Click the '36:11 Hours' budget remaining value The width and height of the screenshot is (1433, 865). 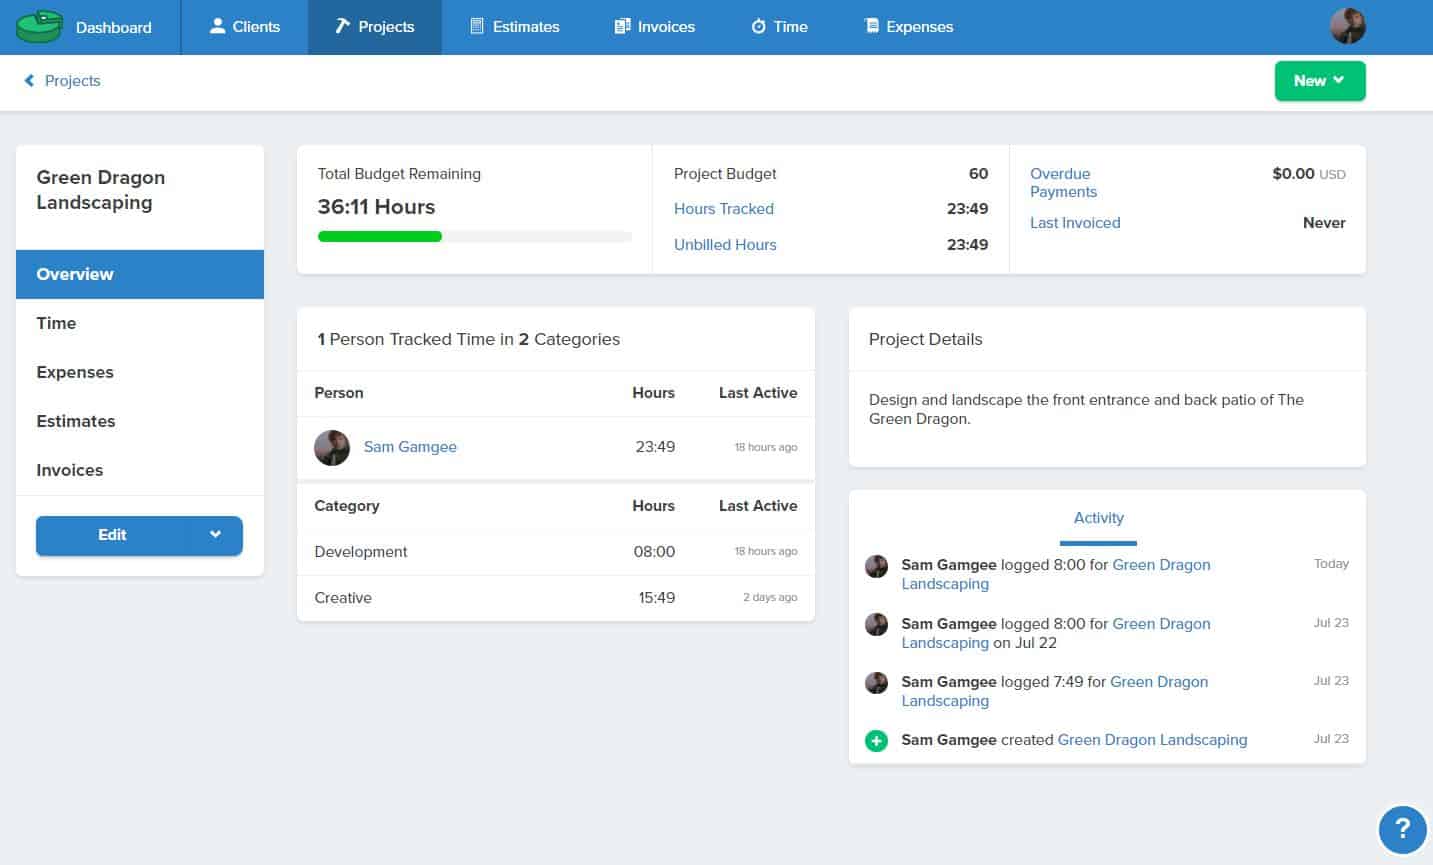[376, 207]
